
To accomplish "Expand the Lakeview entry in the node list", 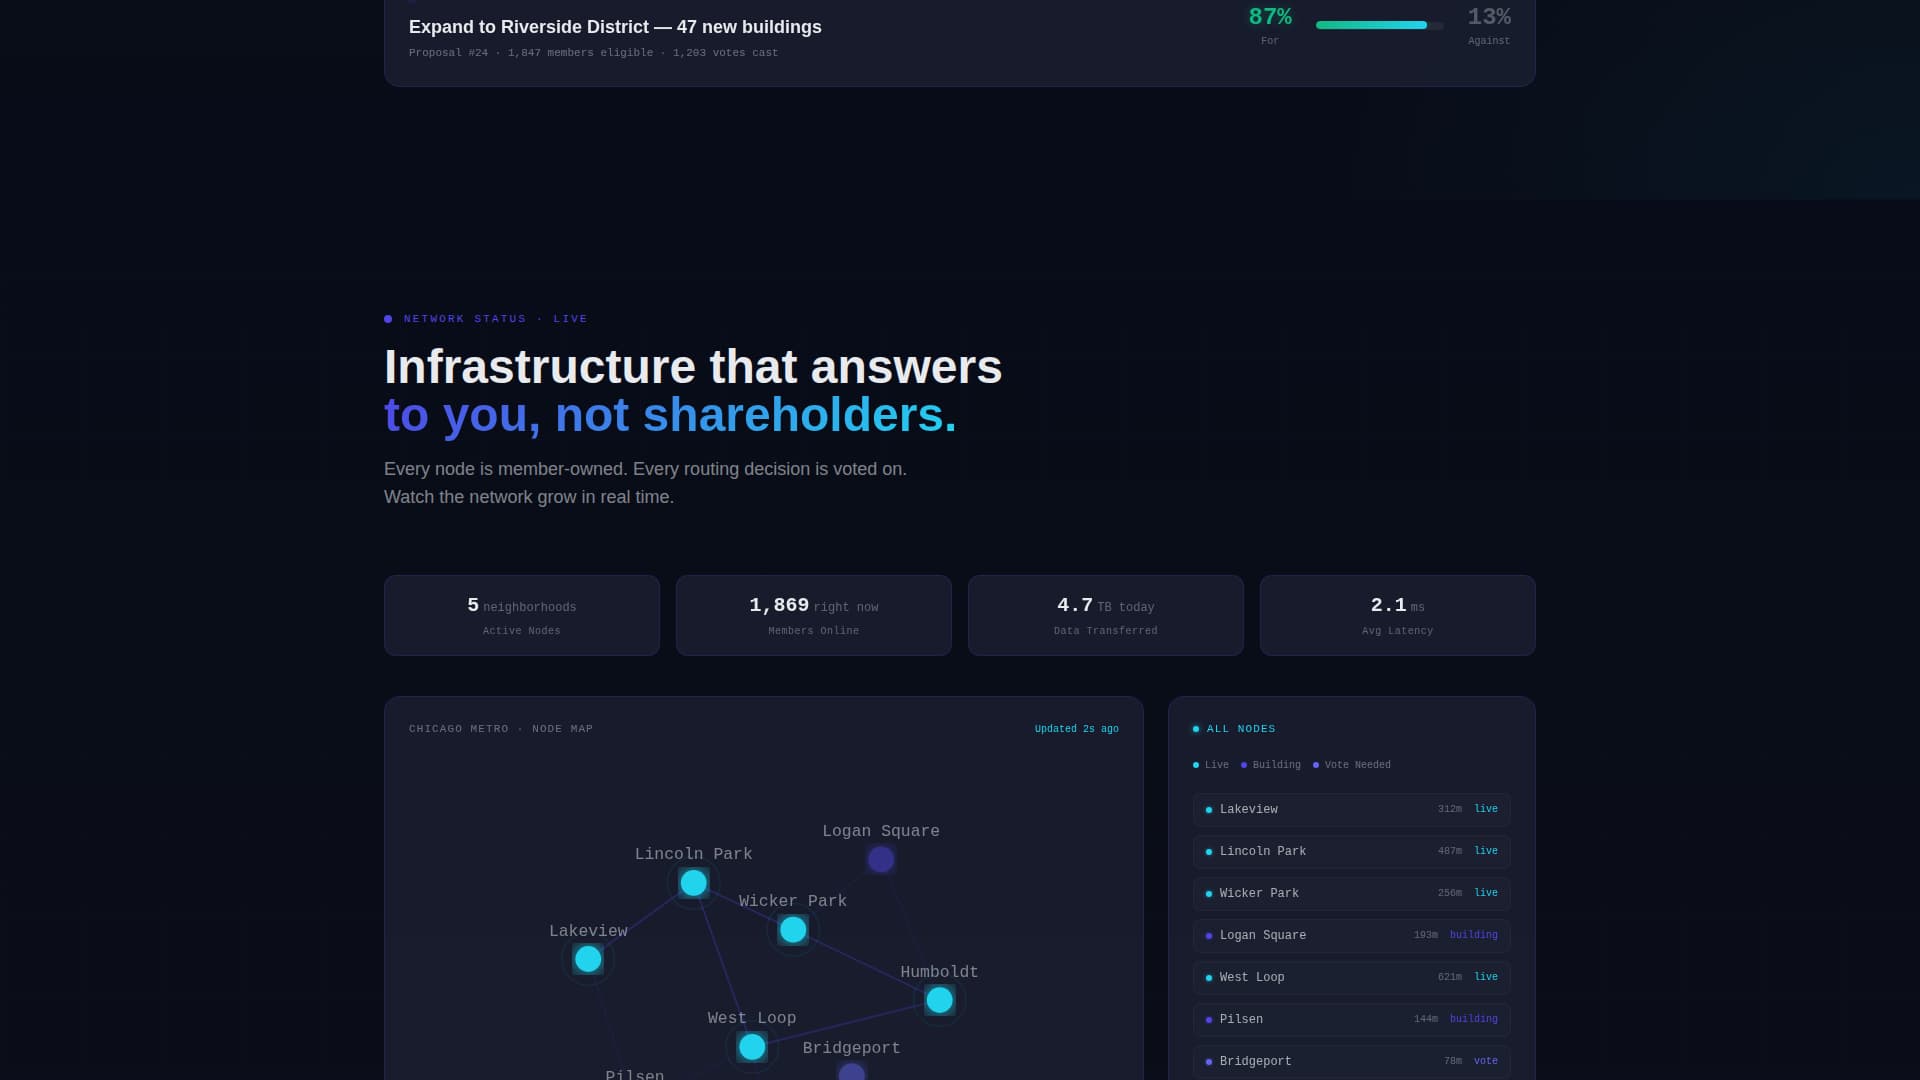I will [1351, 809].
